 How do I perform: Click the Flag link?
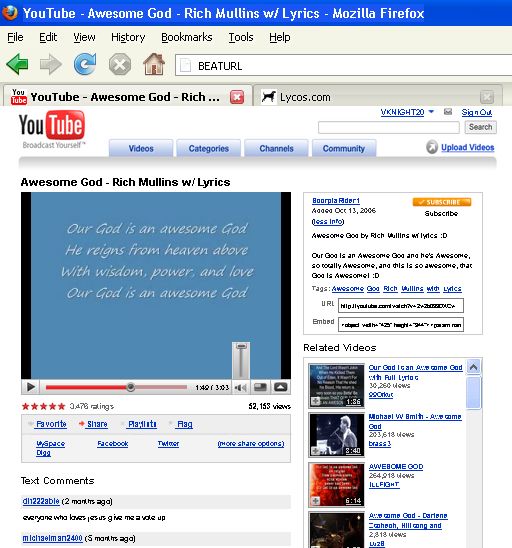coord(185,424)
